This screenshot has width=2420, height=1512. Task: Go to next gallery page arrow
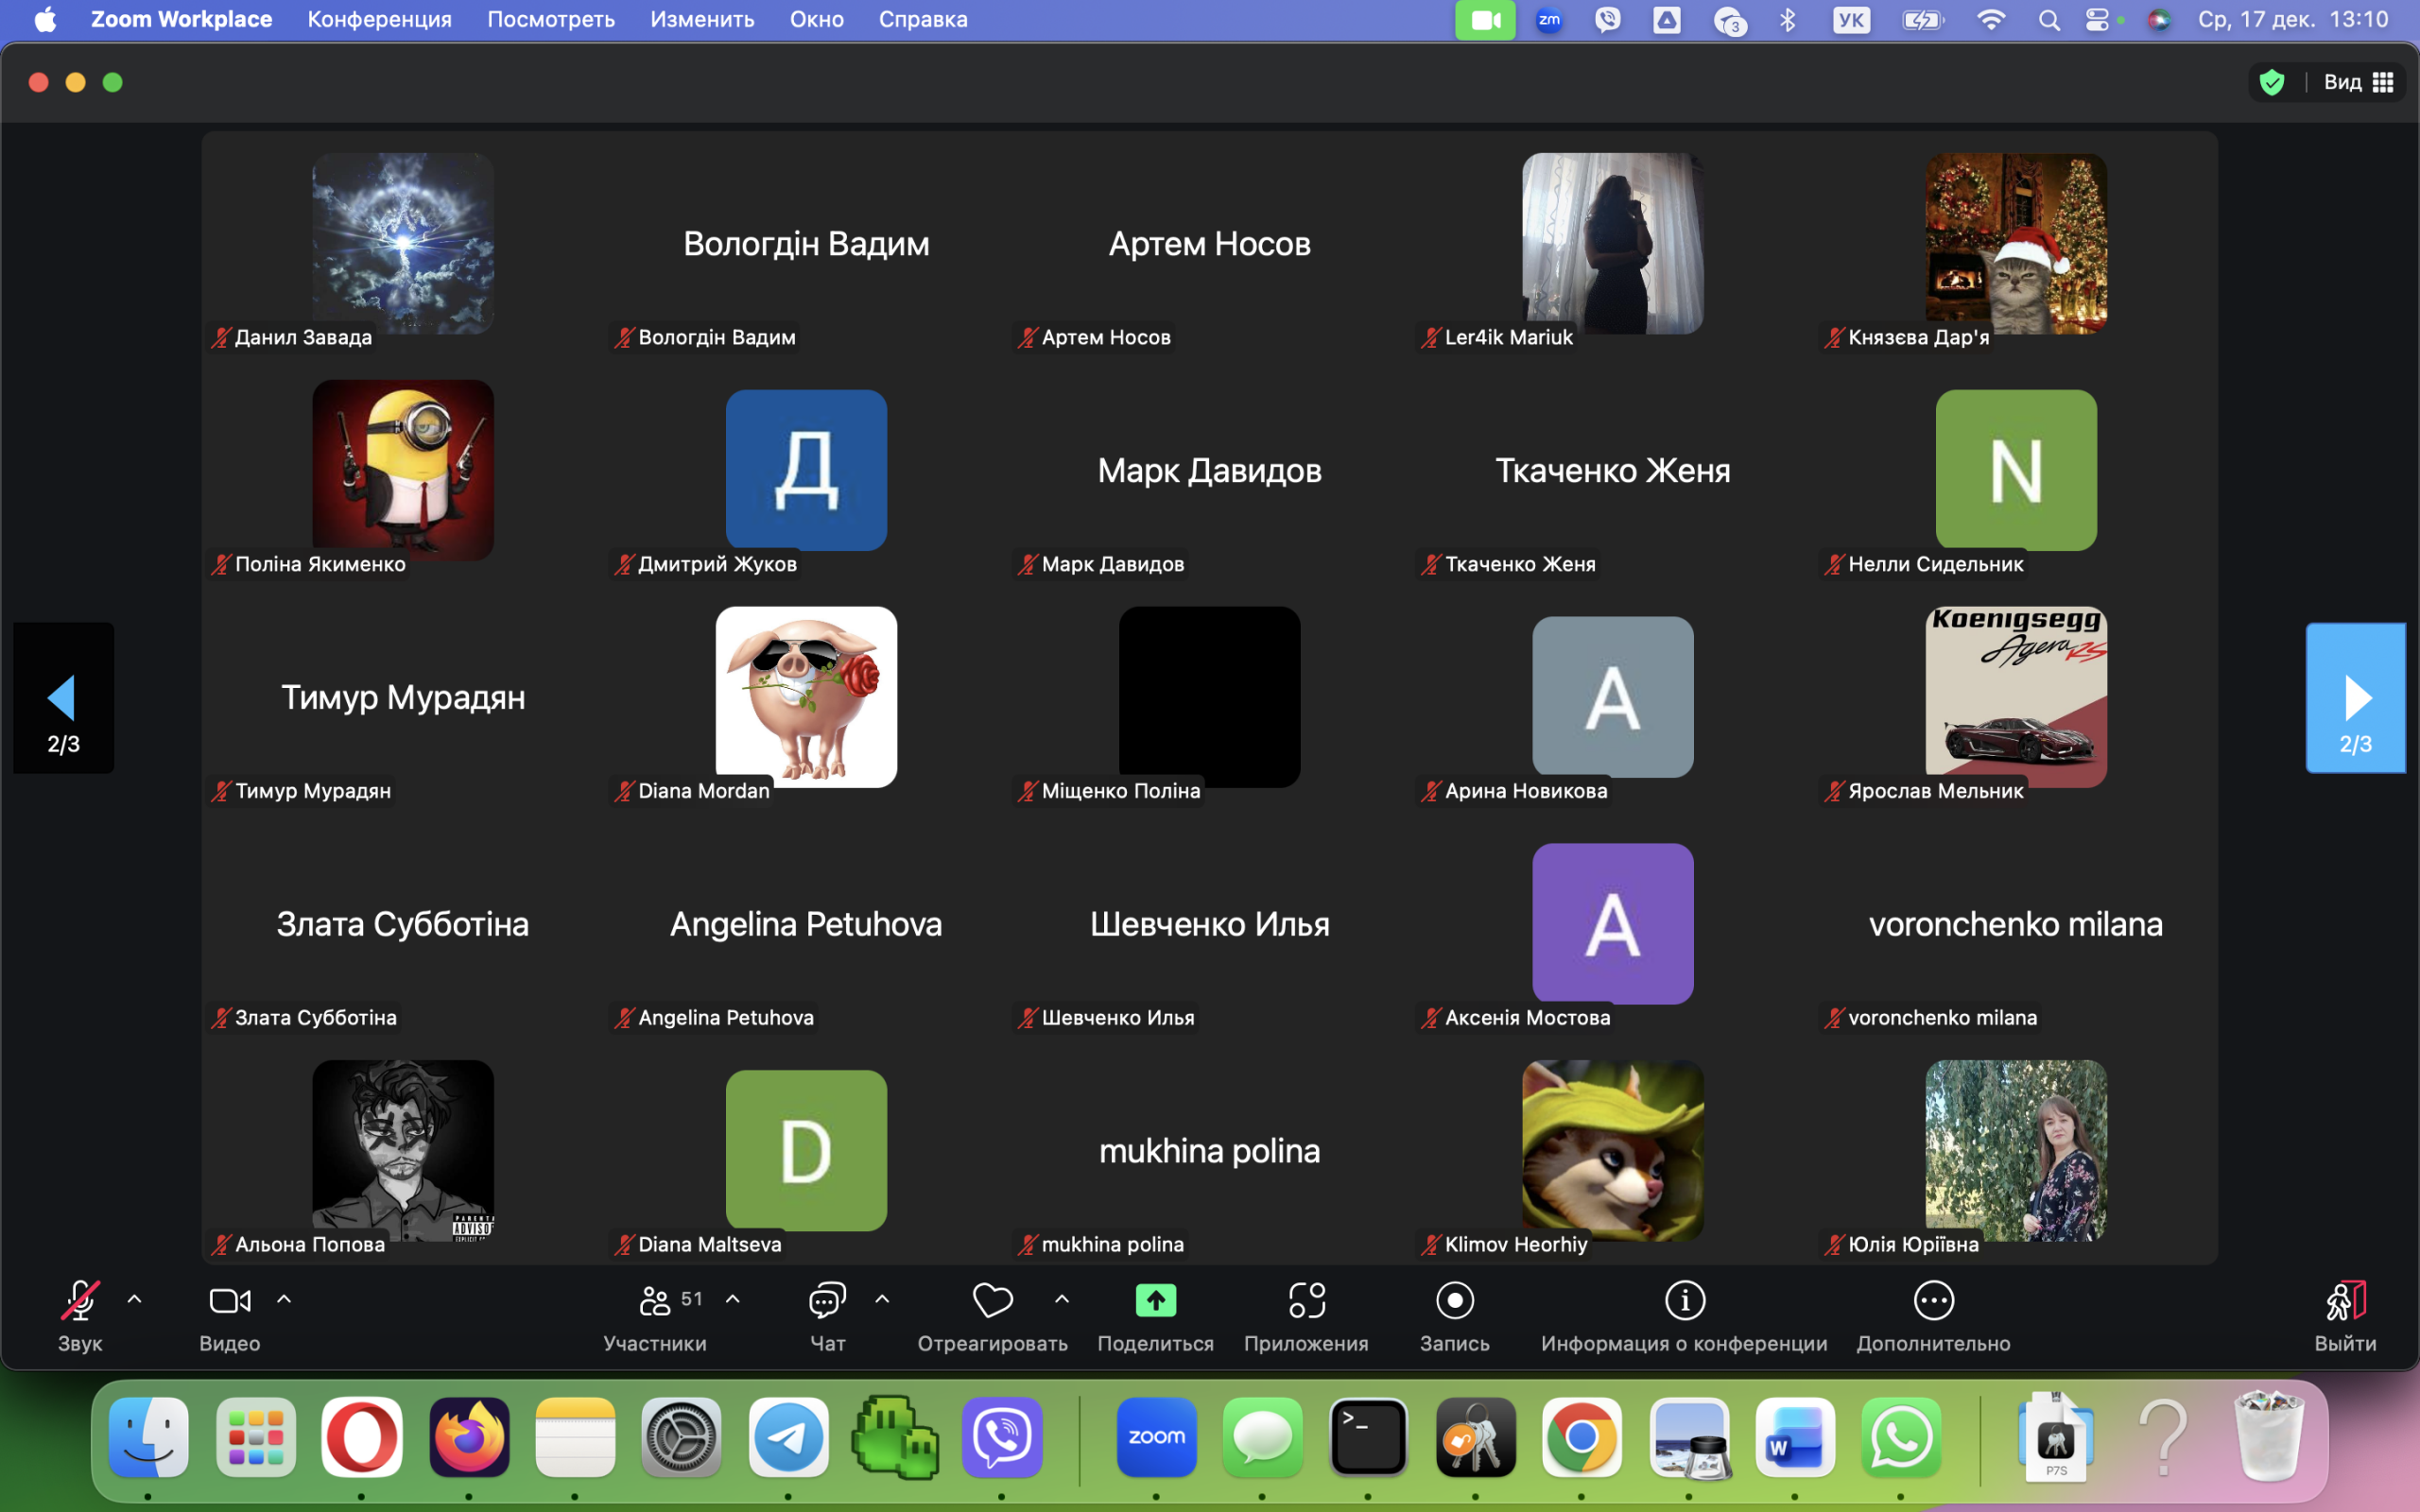(2355, 698)
